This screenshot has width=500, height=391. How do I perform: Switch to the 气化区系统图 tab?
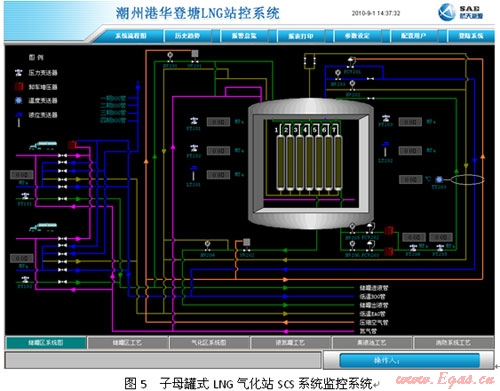click(209, 342)
